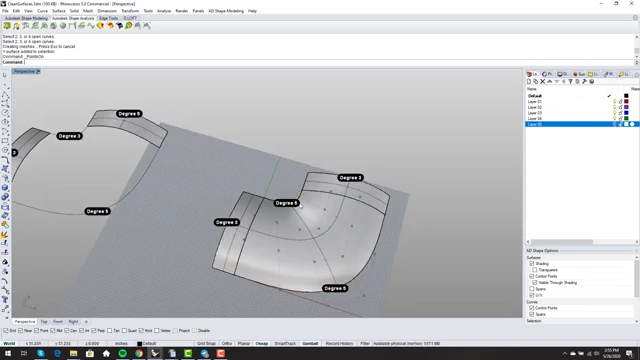
Task: Open Layer 03 blue color swatch
Action: pyautogui.click(x=626, y=113)
